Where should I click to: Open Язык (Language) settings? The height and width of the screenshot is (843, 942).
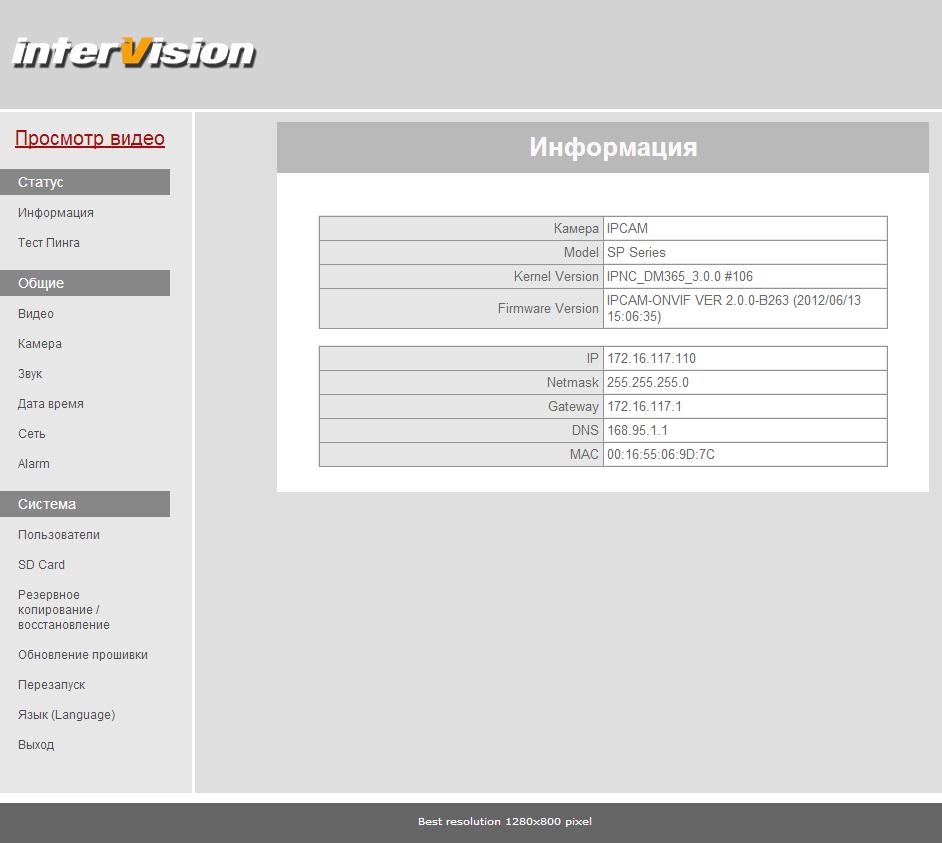coord(67,715)
